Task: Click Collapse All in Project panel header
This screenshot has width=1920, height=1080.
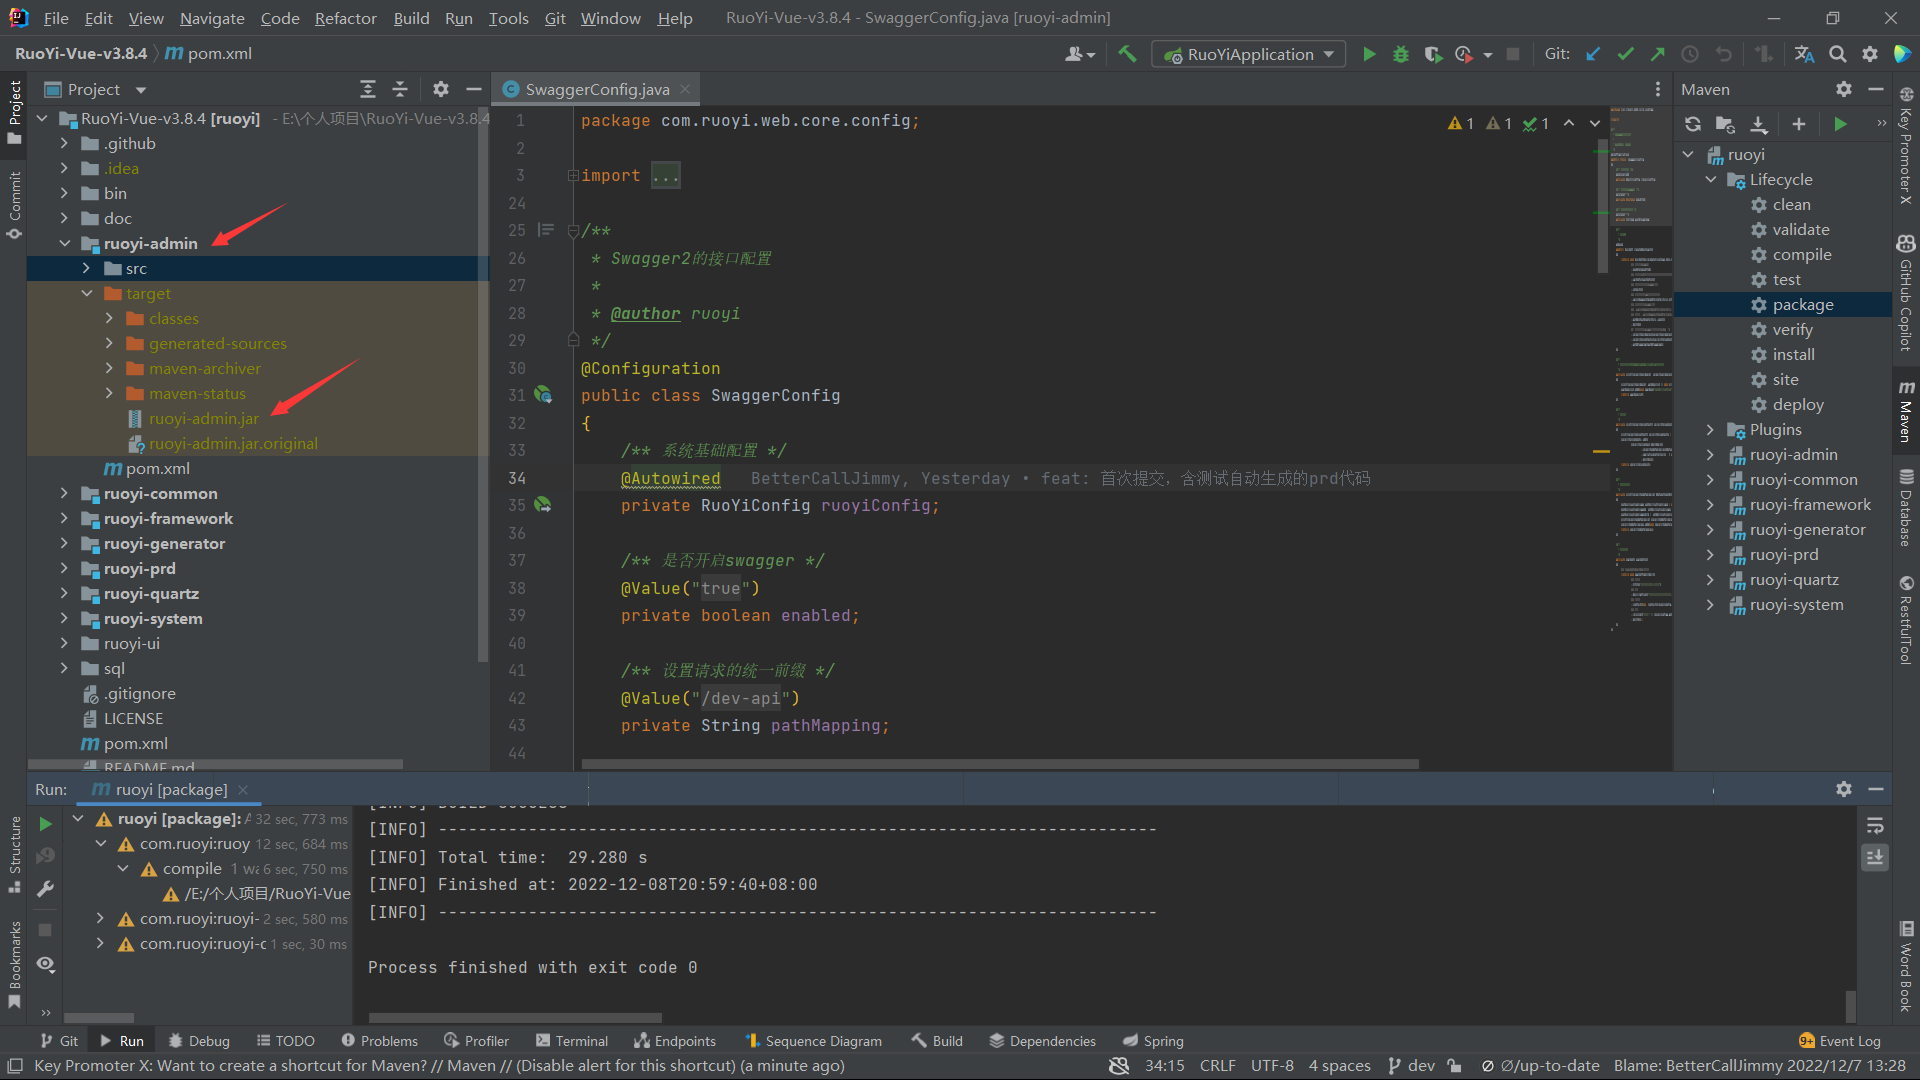Action: click(x=400, y=89)
